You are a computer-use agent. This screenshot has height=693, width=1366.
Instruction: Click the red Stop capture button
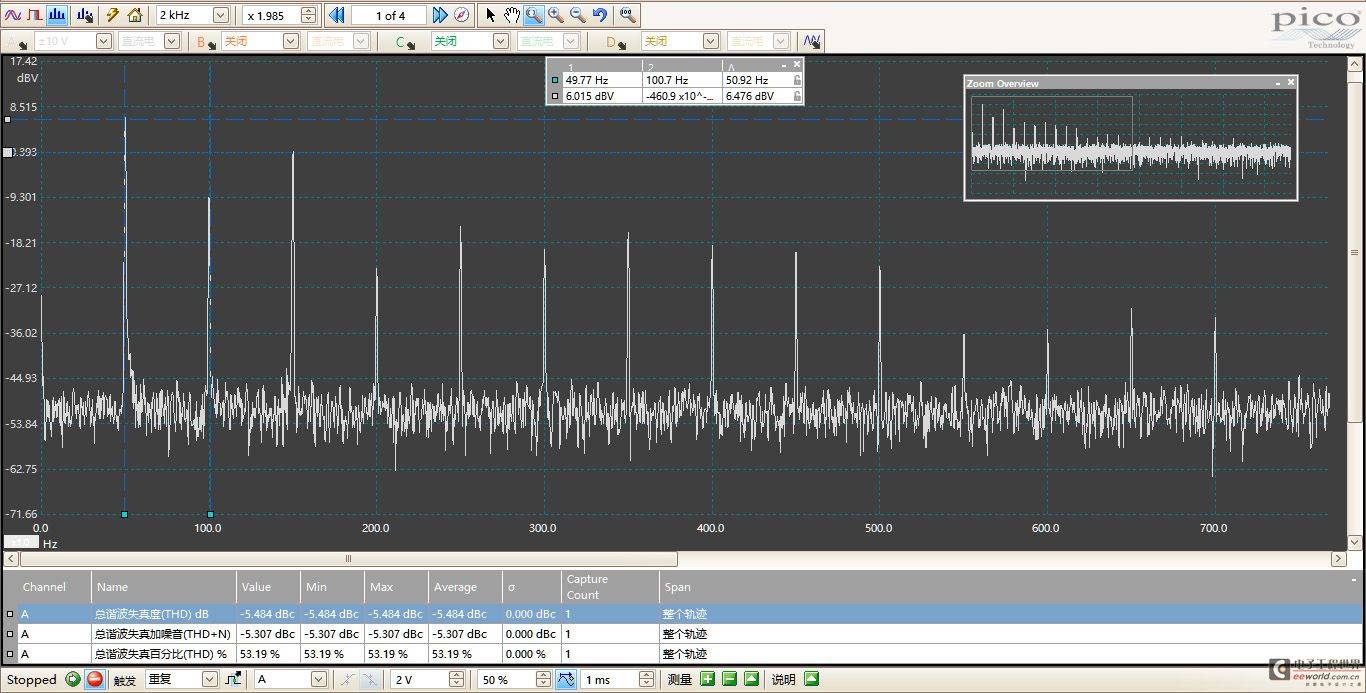[x=95, y=679]
